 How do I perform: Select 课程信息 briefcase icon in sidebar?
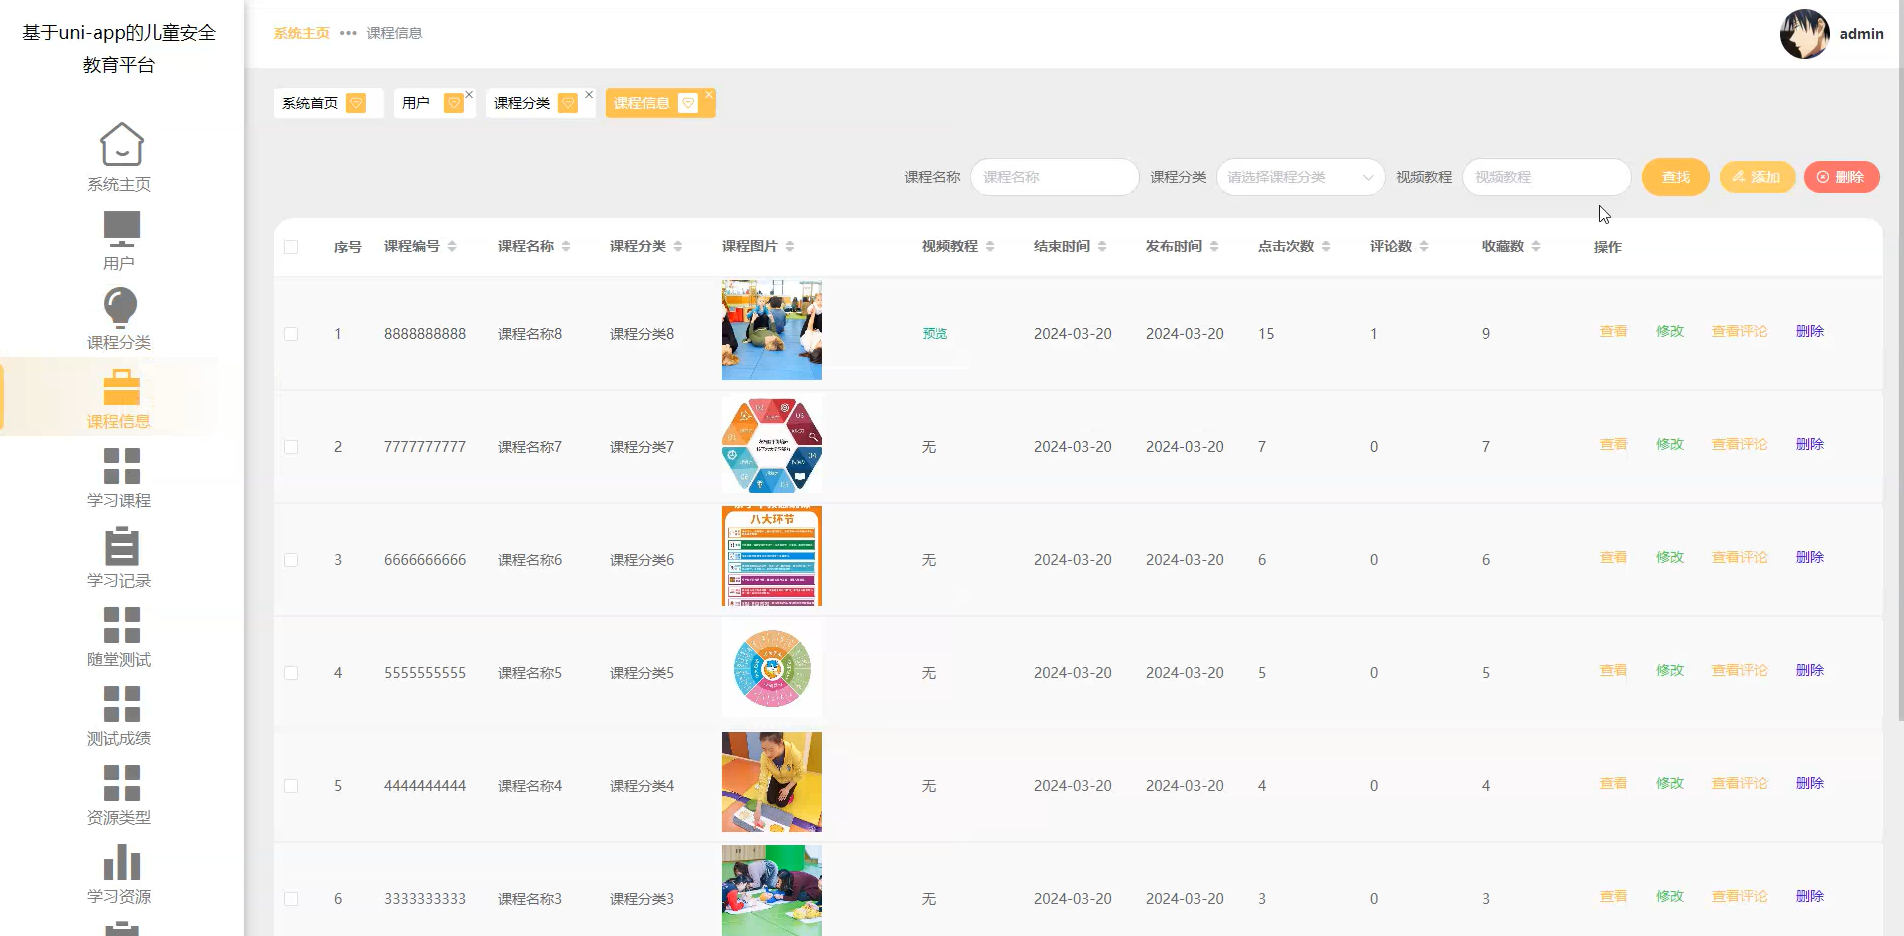click(121, 387)
